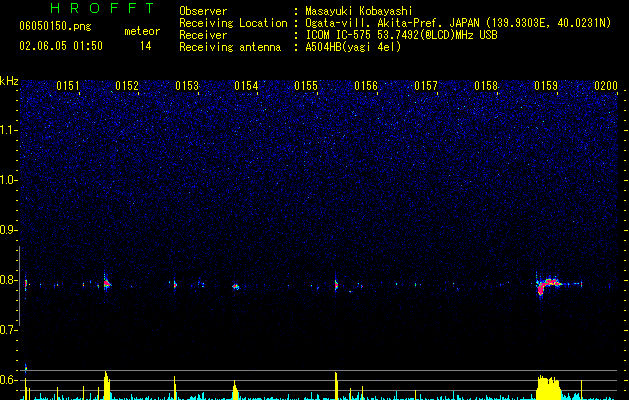Click the 0158 time marker
The width and height of the screenshot is (629, 400).
coord(486,86)
